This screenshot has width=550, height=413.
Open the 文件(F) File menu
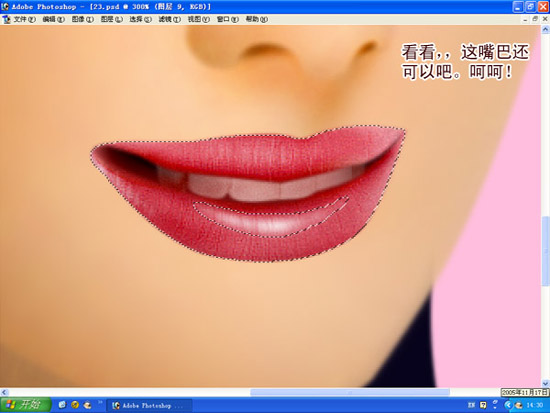click(25, 19)
